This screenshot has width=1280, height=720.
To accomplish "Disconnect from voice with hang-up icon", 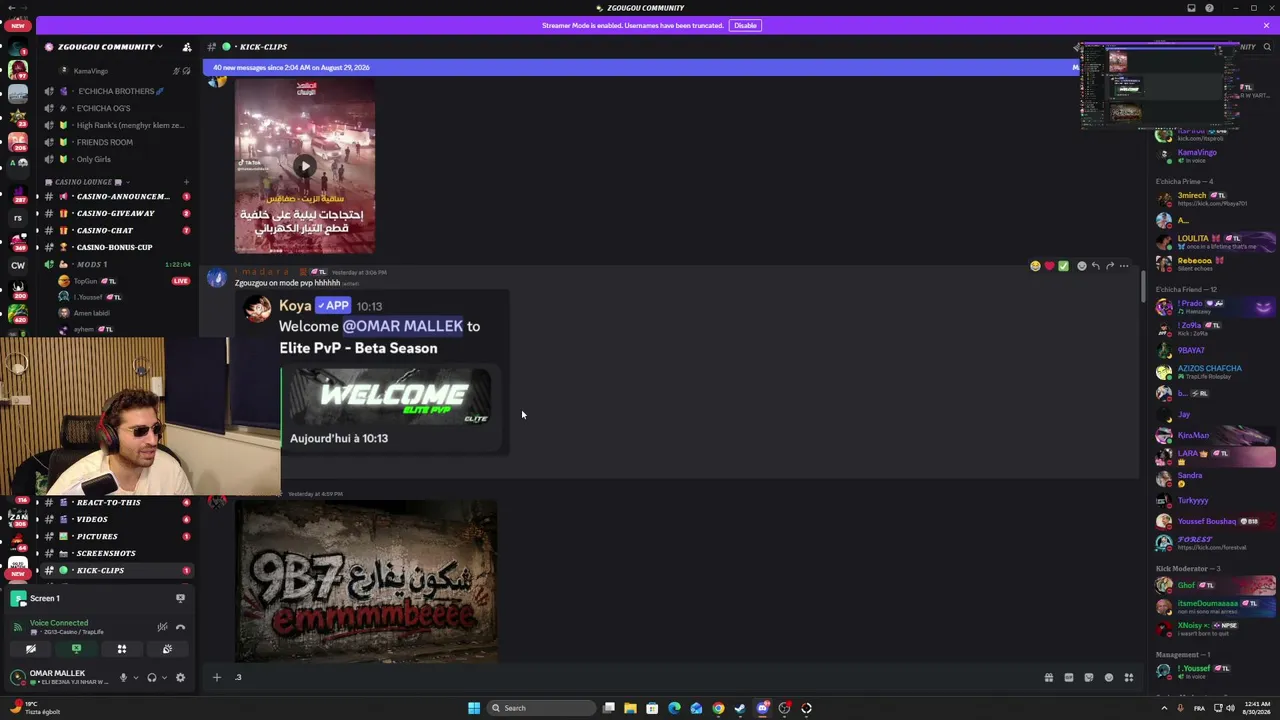I will click(x=180, y=627).
